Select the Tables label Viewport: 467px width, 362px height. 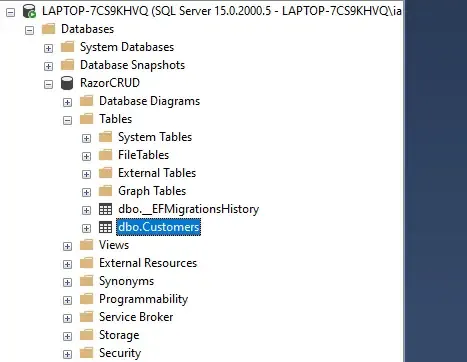(116, 119)
